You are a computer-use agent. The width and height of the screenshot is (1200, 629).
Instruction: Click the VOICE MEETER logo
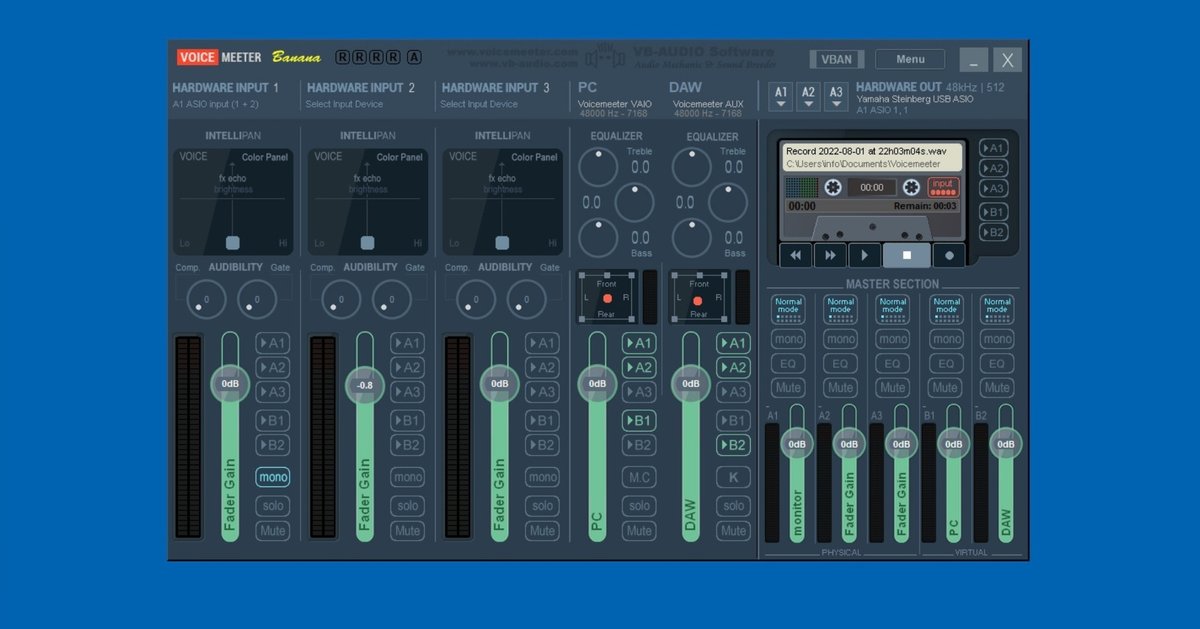pyautogui.click(x=220, y=58)
